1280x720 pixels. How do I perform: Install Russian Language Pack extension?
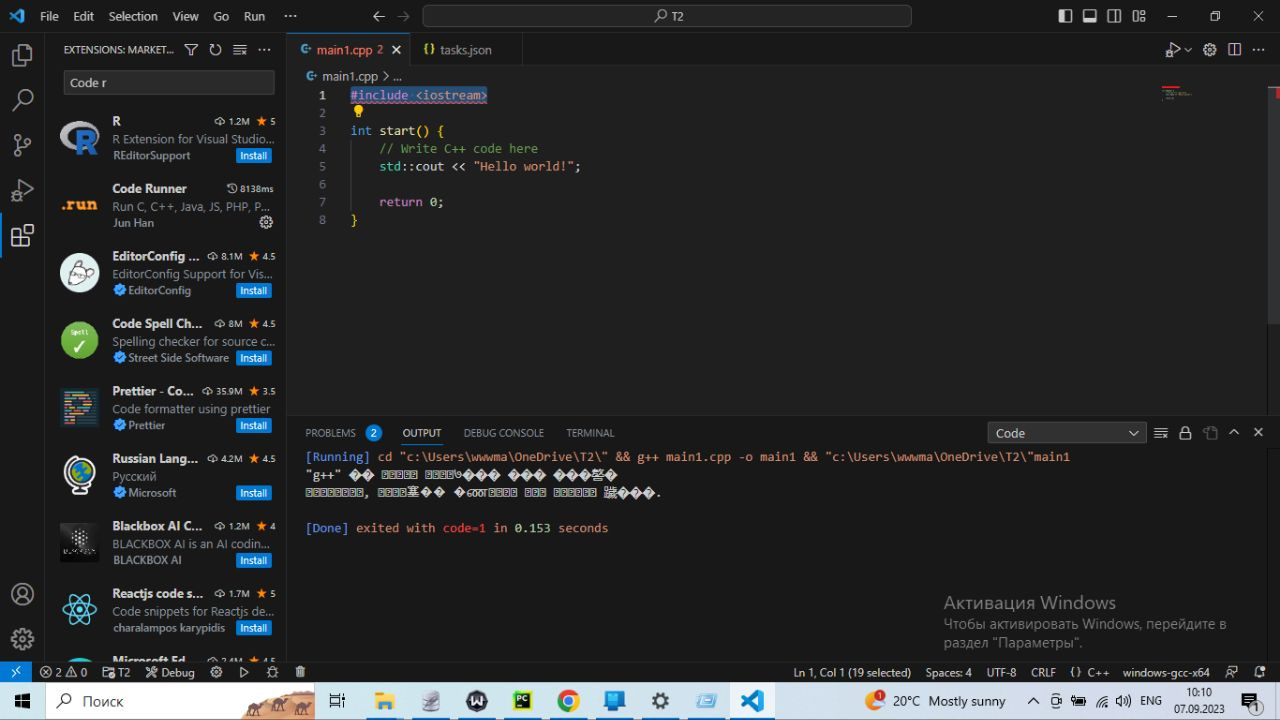pos(254,493)
